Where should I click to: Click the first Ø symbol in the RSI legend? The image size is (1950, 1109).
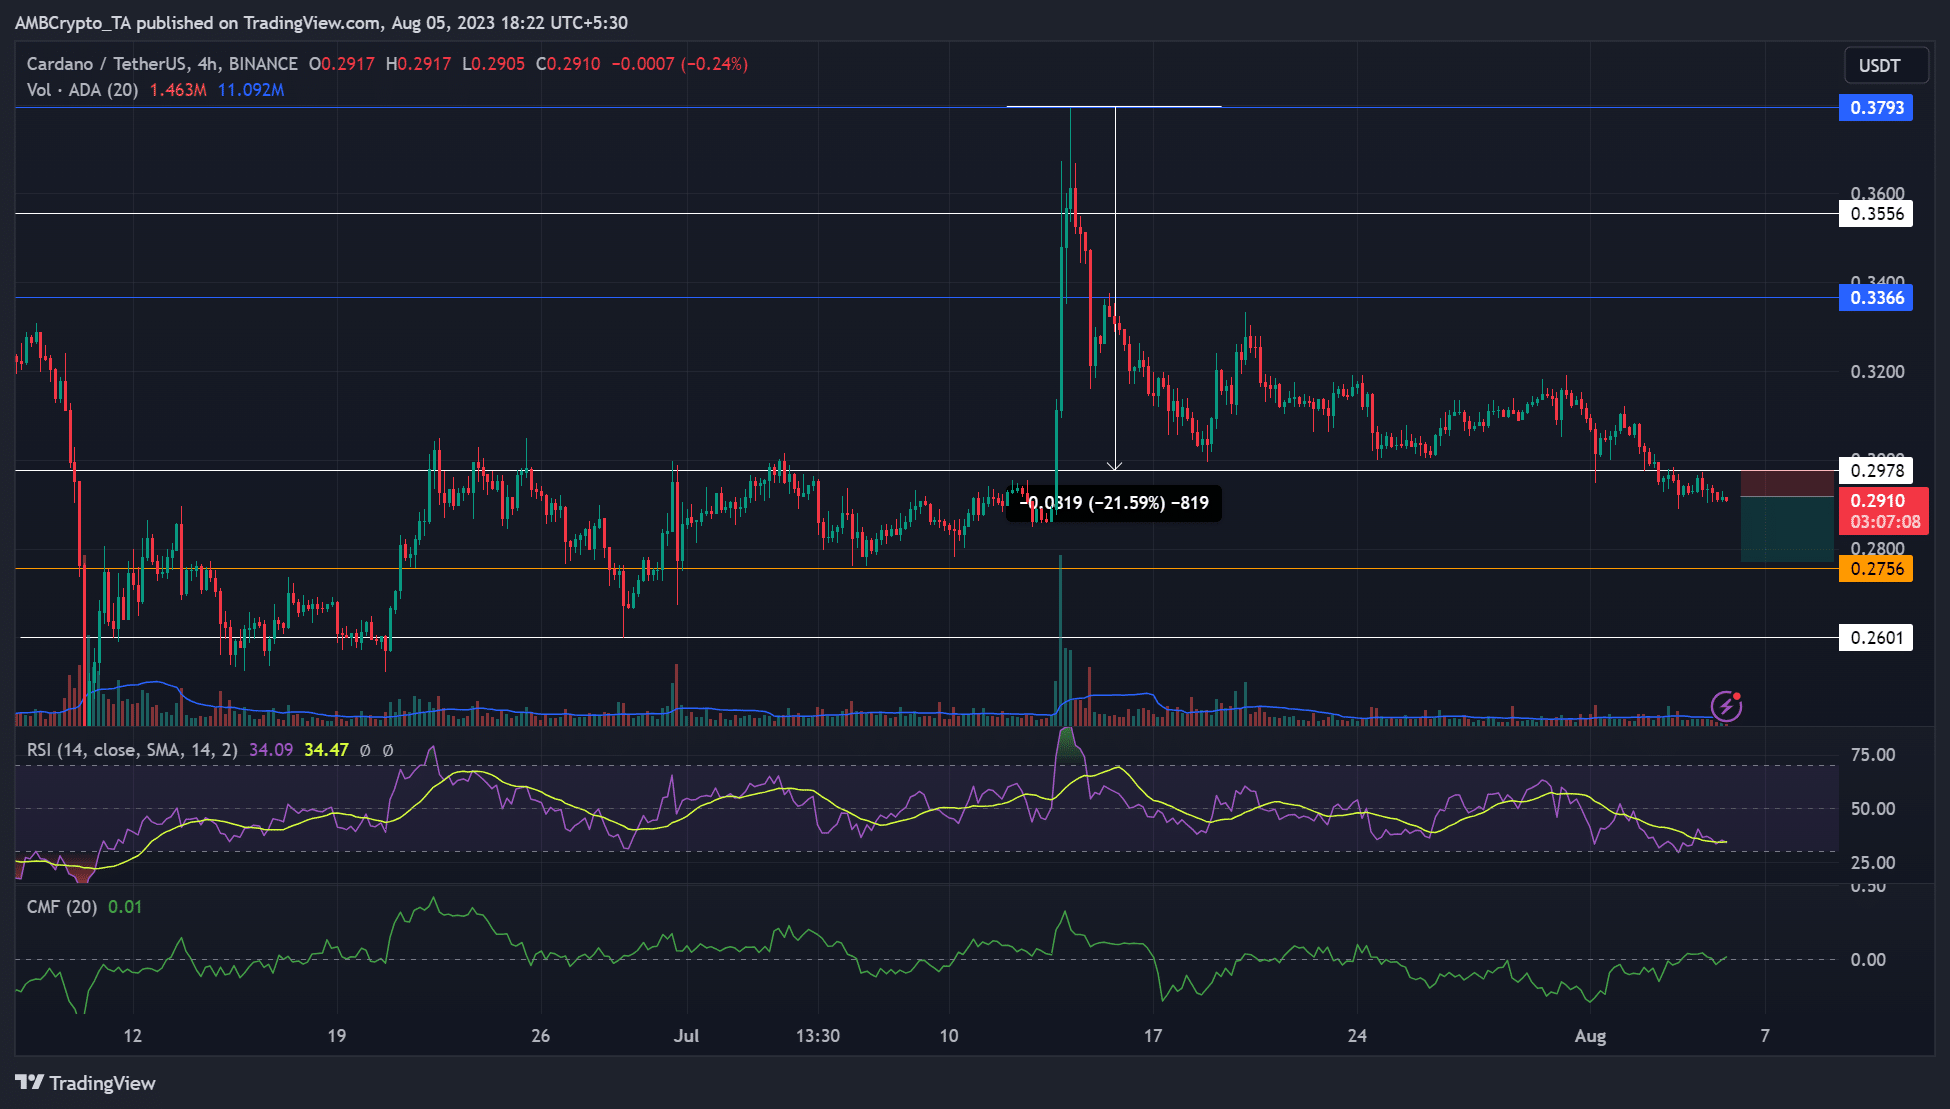click(x=365, y=750)
